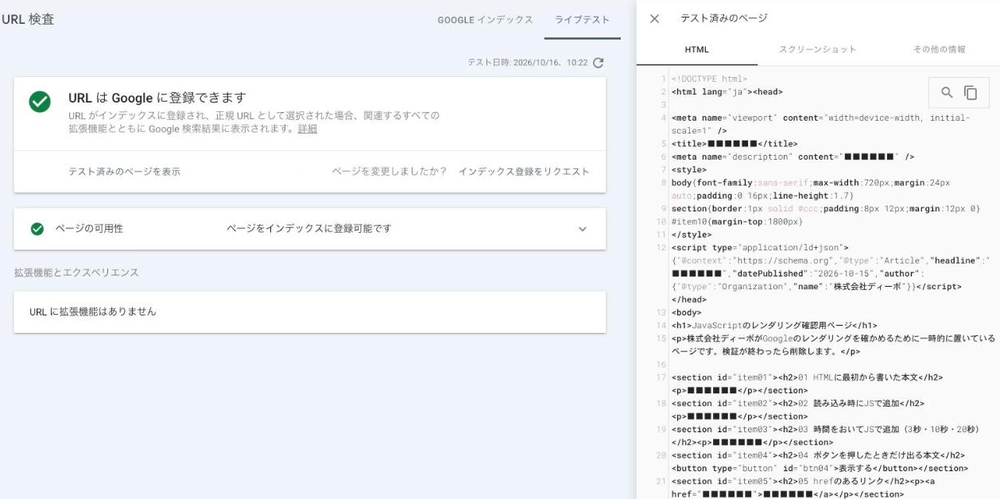
Task: Click インデックス登録をリクエスト link
Action: click(x=524, y=172)
